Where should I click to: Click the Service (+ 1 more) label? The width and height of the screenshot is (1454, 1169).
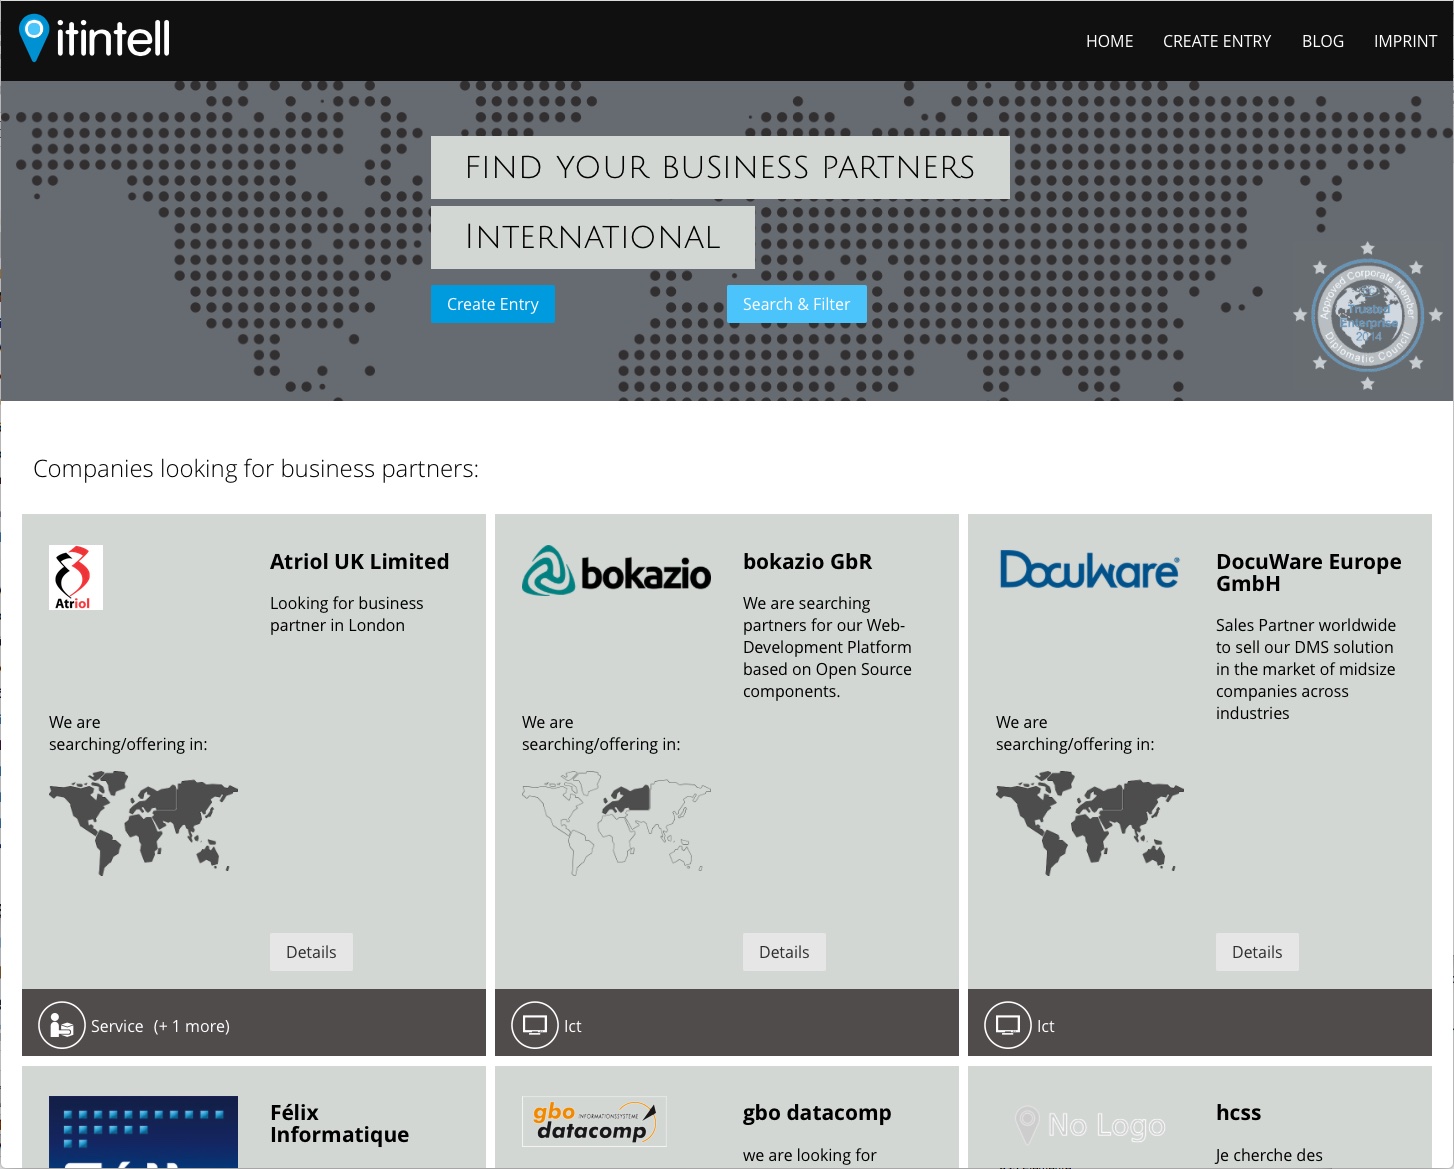coord(160,1026)
